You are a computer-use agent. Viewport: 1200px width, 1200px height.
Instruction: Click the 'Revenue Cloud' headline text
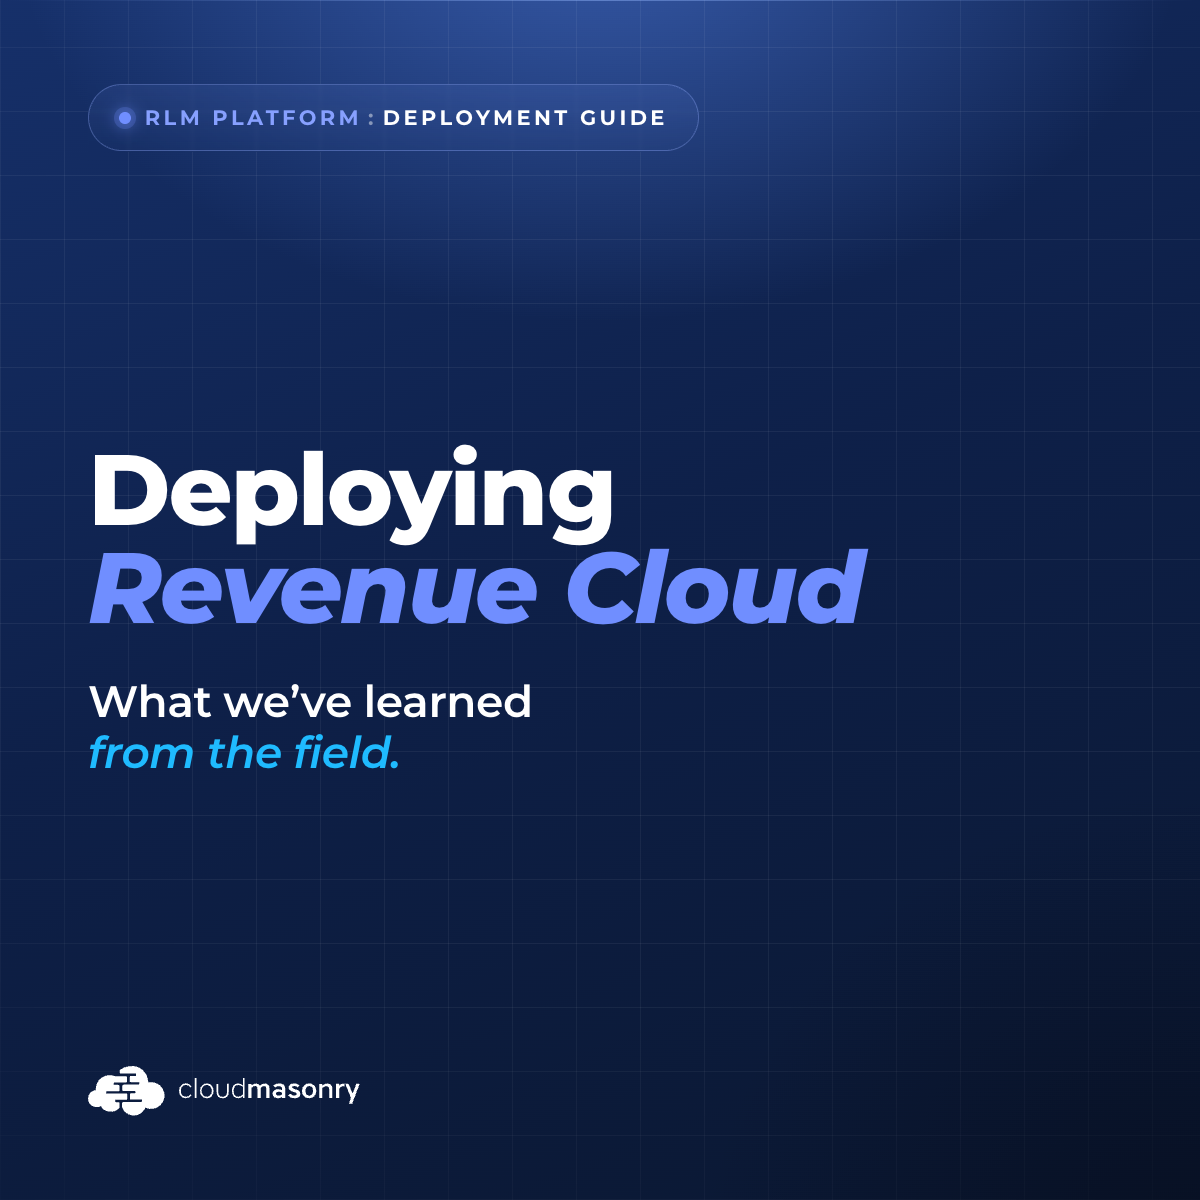pos(478,587)
